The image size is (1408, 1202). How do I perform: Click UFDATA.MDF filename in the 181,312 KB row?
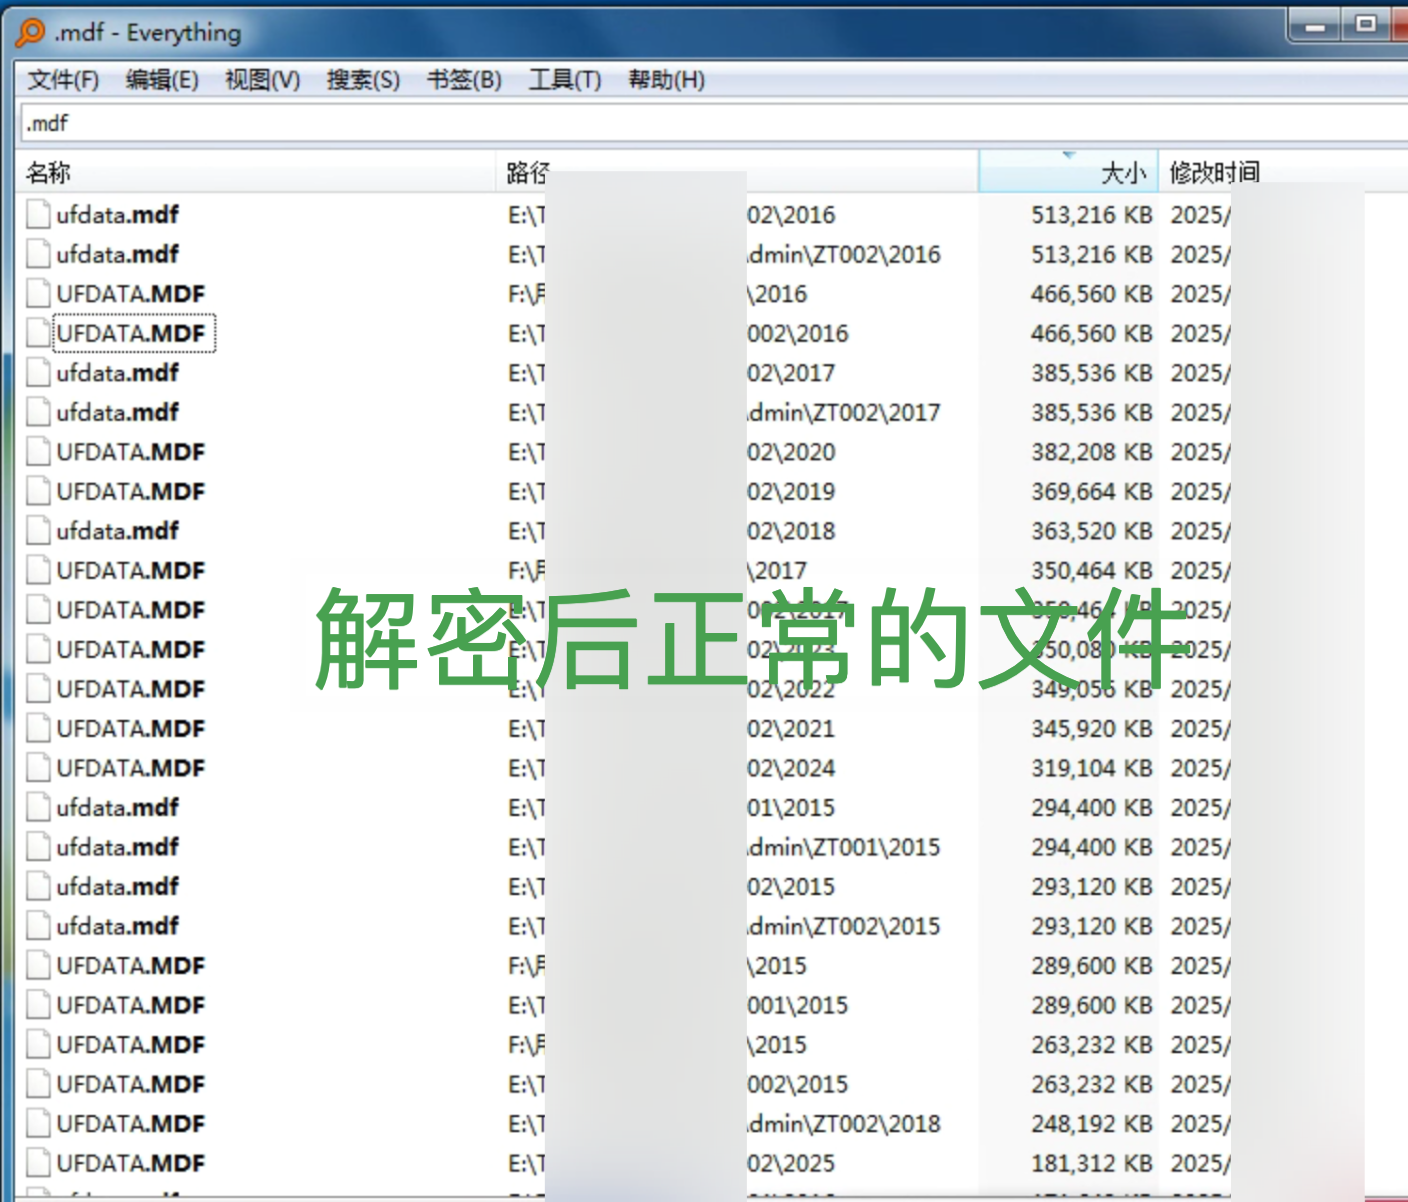pyautogui.click(x=131, y=1163)
